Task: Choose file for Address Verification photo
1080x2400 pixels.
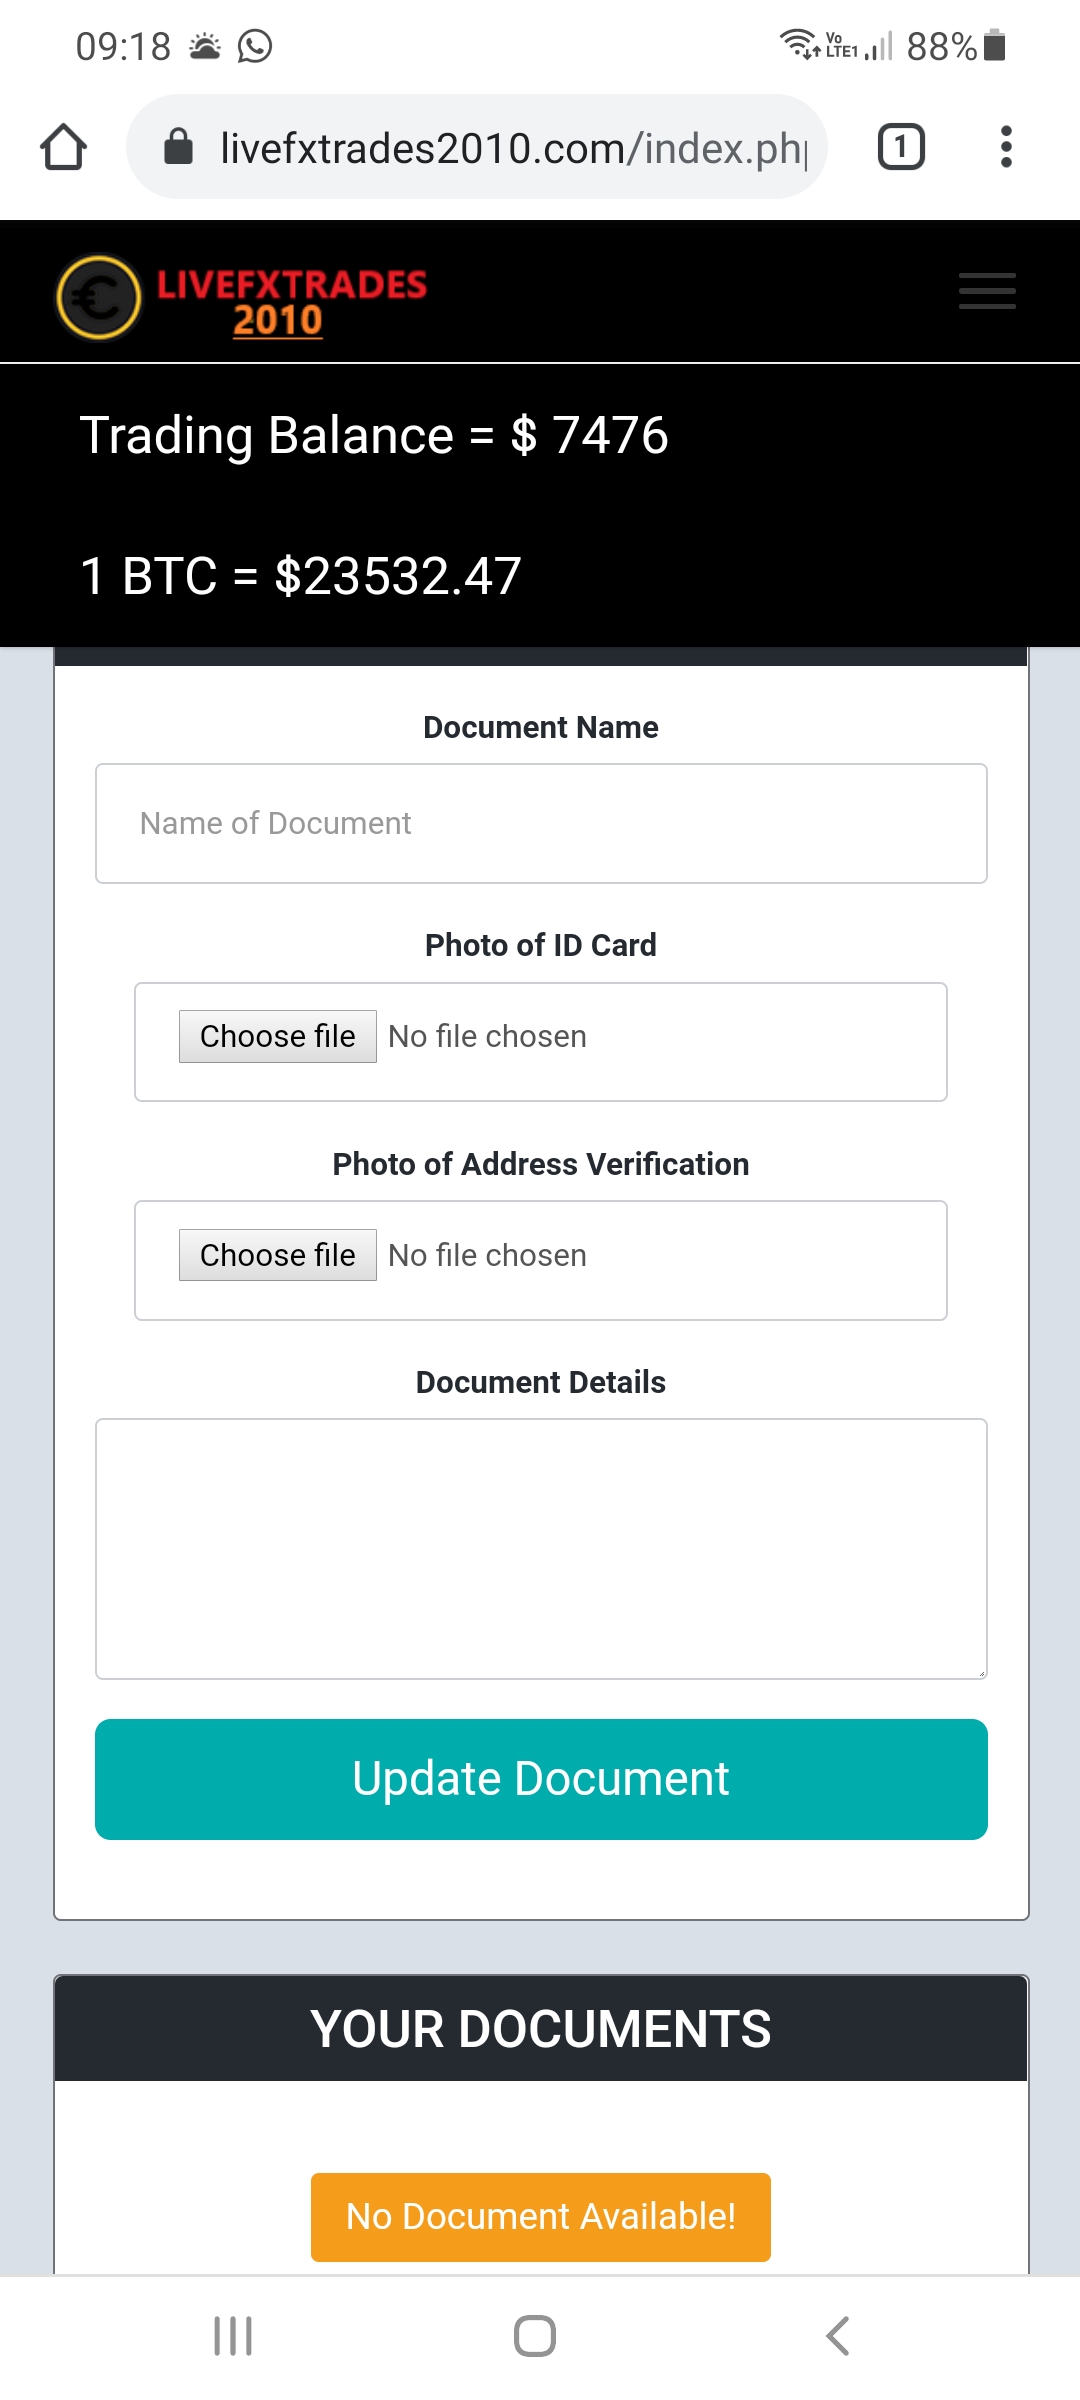Action: [x=278, y=1255]
